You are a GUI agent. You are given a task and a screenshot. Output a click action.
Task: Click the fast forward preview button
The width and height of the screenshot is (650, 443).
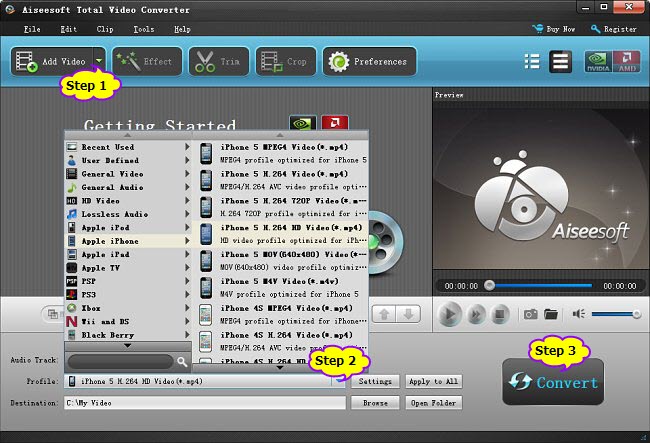click(x=476, y=315)
